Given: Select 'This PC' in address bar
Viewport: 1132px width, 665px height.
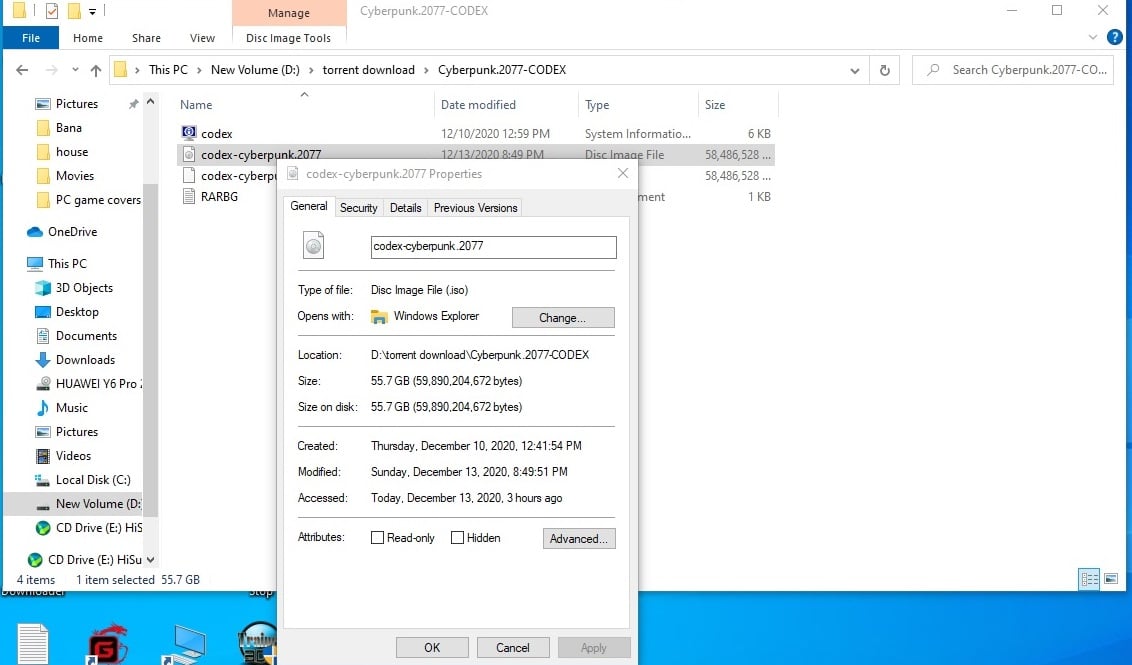Looking at the screenshot, I should [x=167, y=70].
